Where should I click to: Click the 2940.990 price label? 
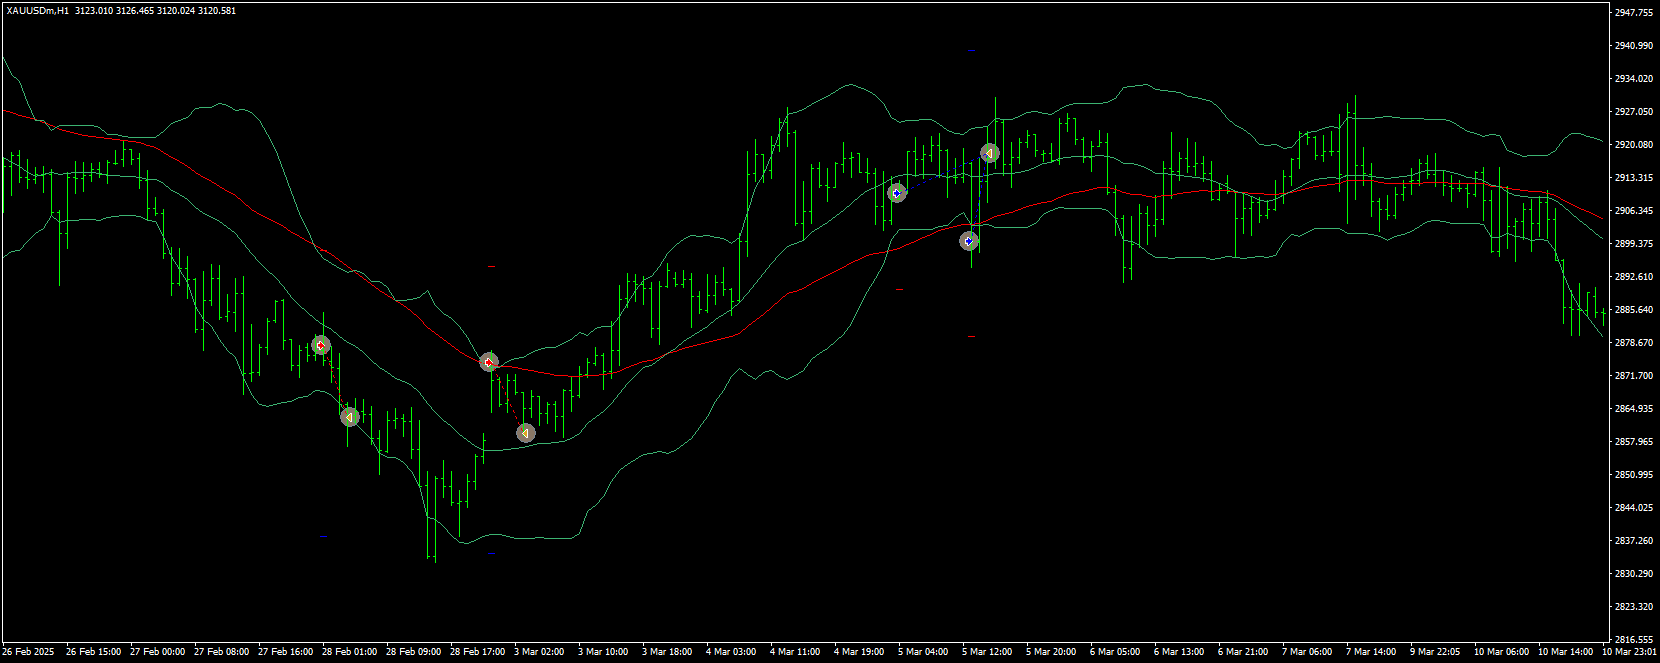coord(1633,46)
